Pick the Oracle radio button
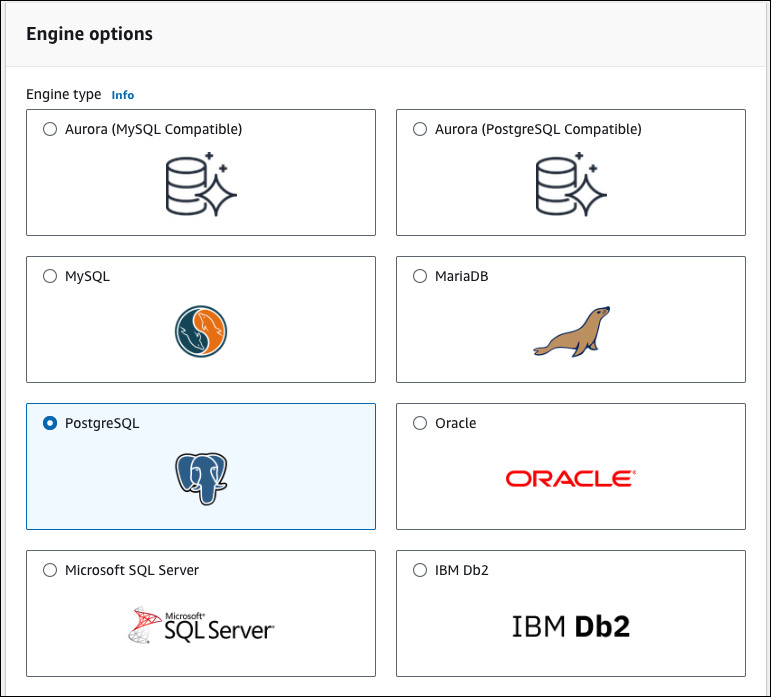 point(420,423)
